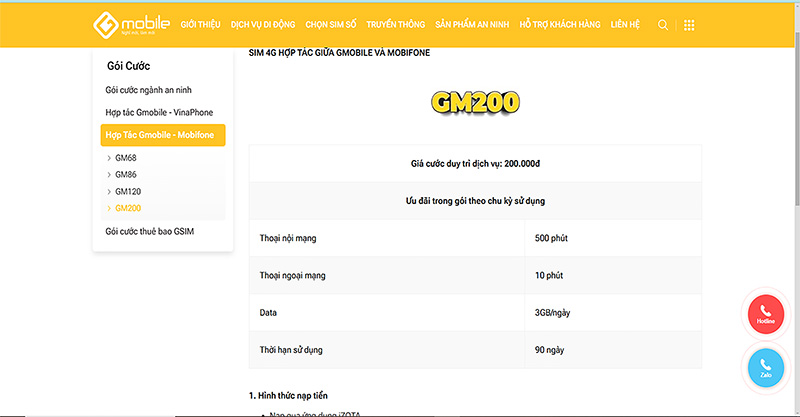The image size is (800, 417).
Task: Open Gói cước ngành an ninh link
Action: tap(148, 90)
